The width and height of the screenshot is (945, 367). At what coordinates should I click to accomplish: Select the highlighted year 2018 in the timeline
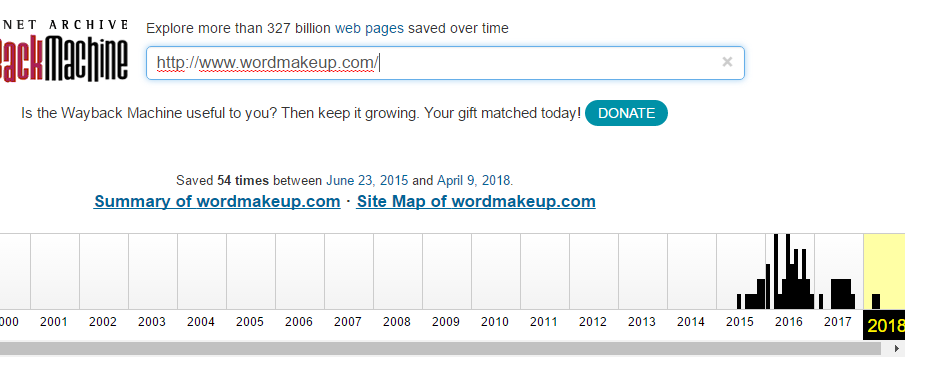pyautogui.click(x=885, y=325)
